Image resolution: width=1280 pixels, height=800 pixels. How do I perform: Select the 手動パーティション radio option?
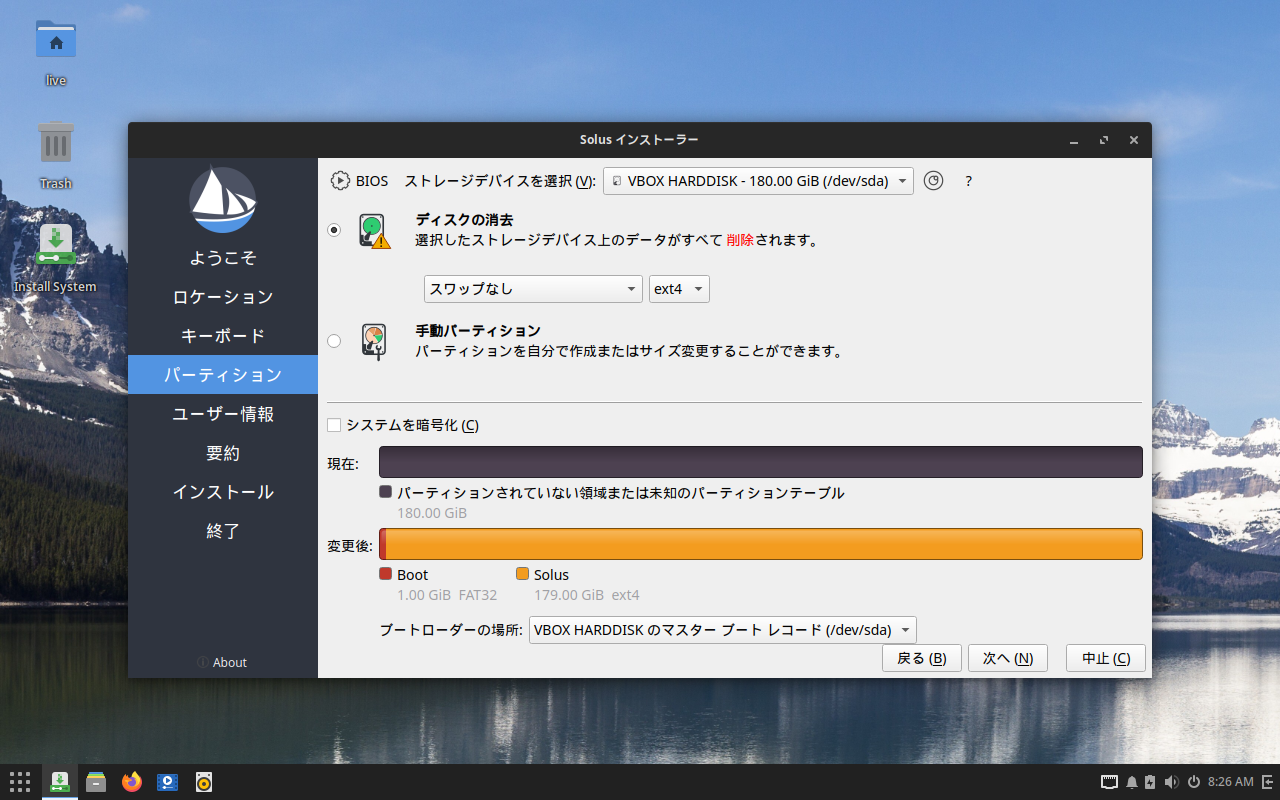pyautogui.click(x=334, y=341)
